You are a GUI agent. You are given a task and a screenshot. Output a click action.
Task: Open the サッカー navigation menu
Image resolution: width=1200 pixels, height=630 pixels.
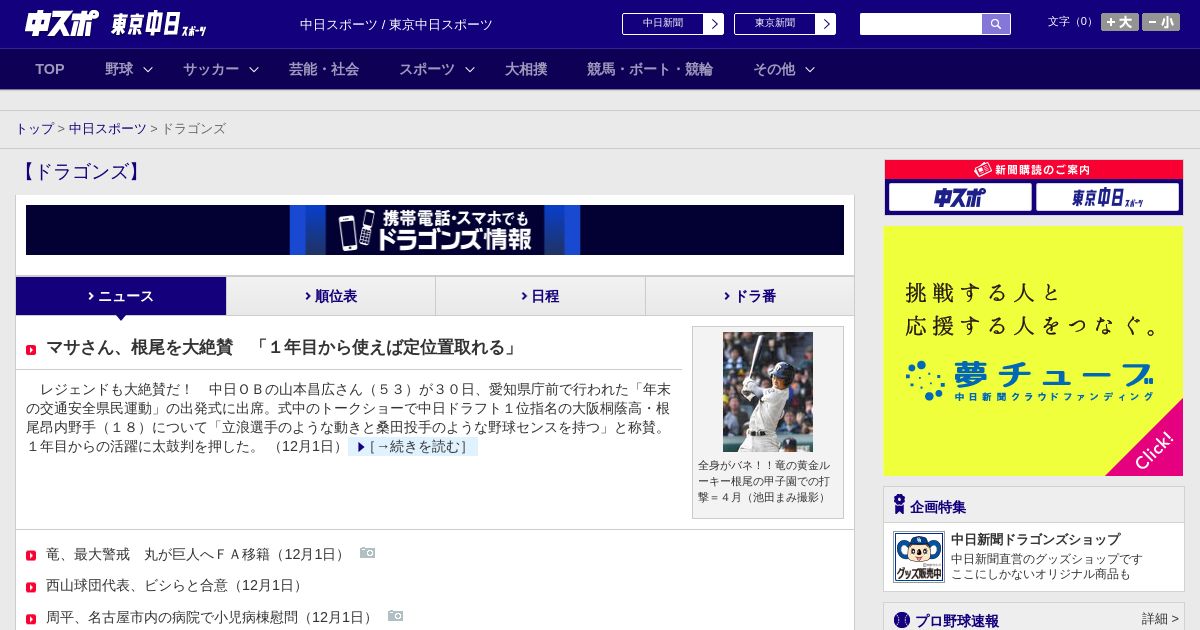click(x=211, y=69)
